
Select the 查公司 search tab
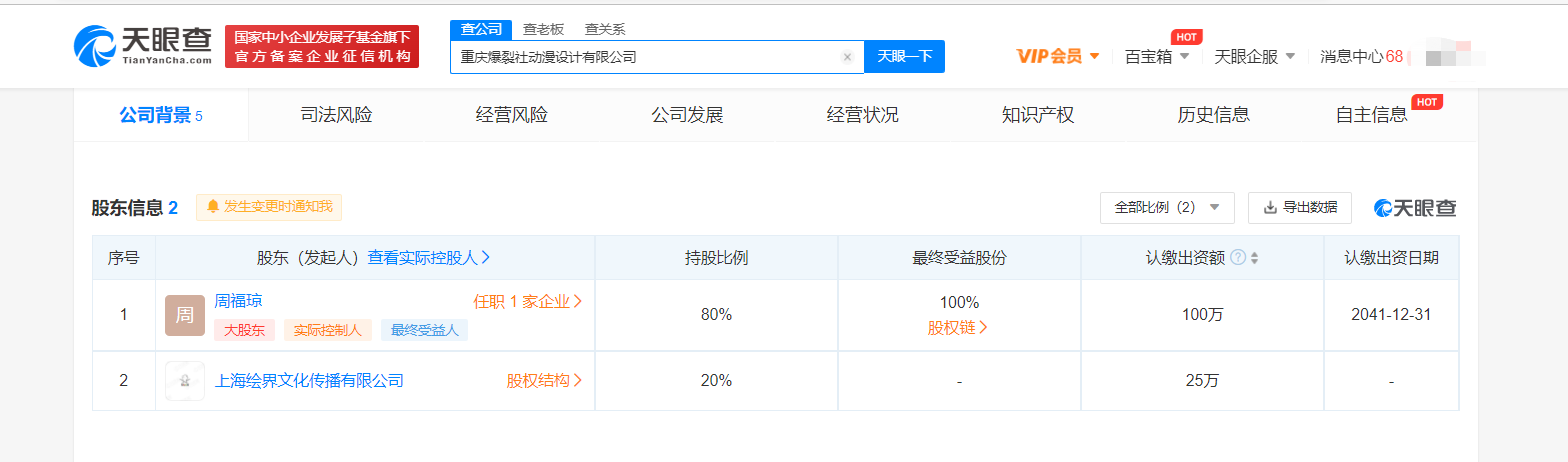click(x=481, y=30)
